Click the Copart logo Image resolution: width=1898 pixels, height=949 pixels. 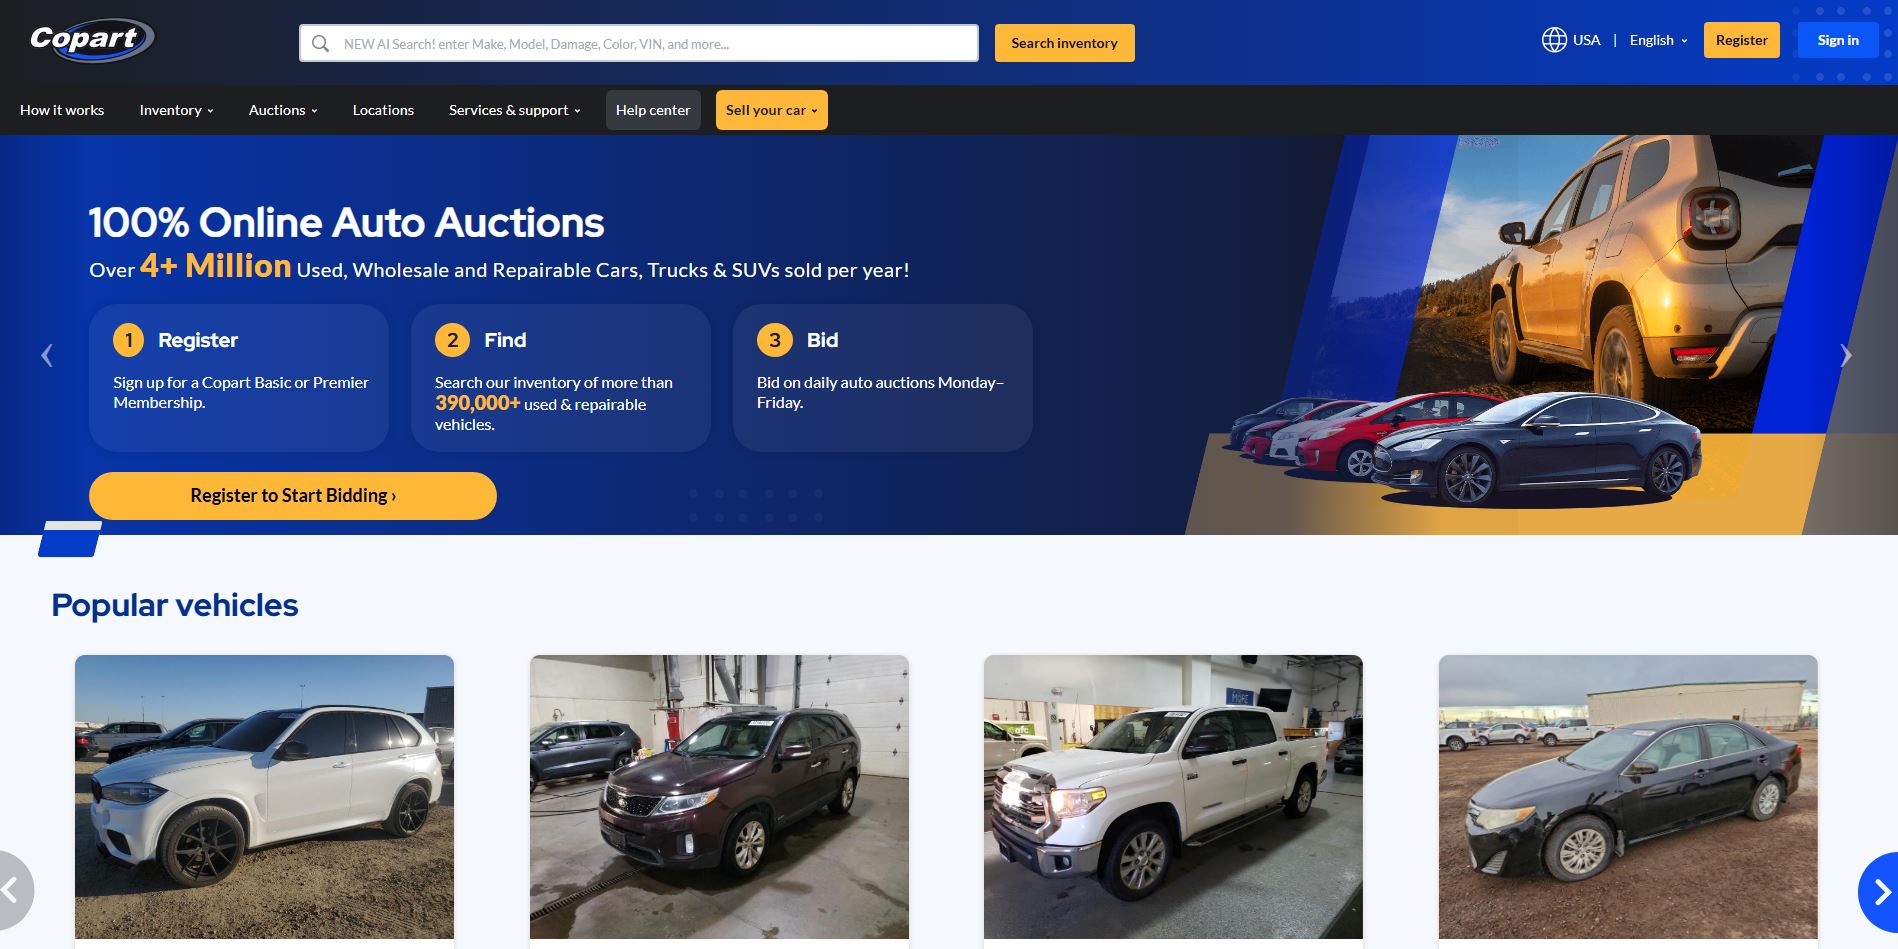(92, 40)
